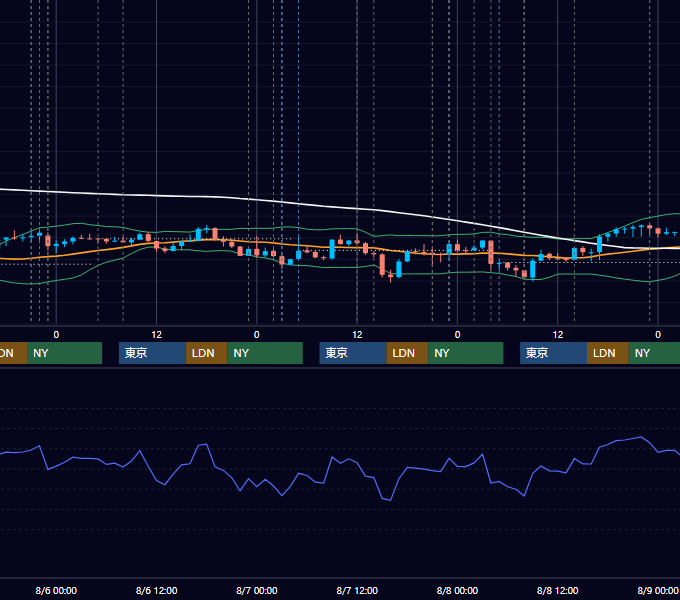Click the NY session block spanning 8/9 00:00
The image size is (680, 600).
pyautogui.click(x=654, y=353)
